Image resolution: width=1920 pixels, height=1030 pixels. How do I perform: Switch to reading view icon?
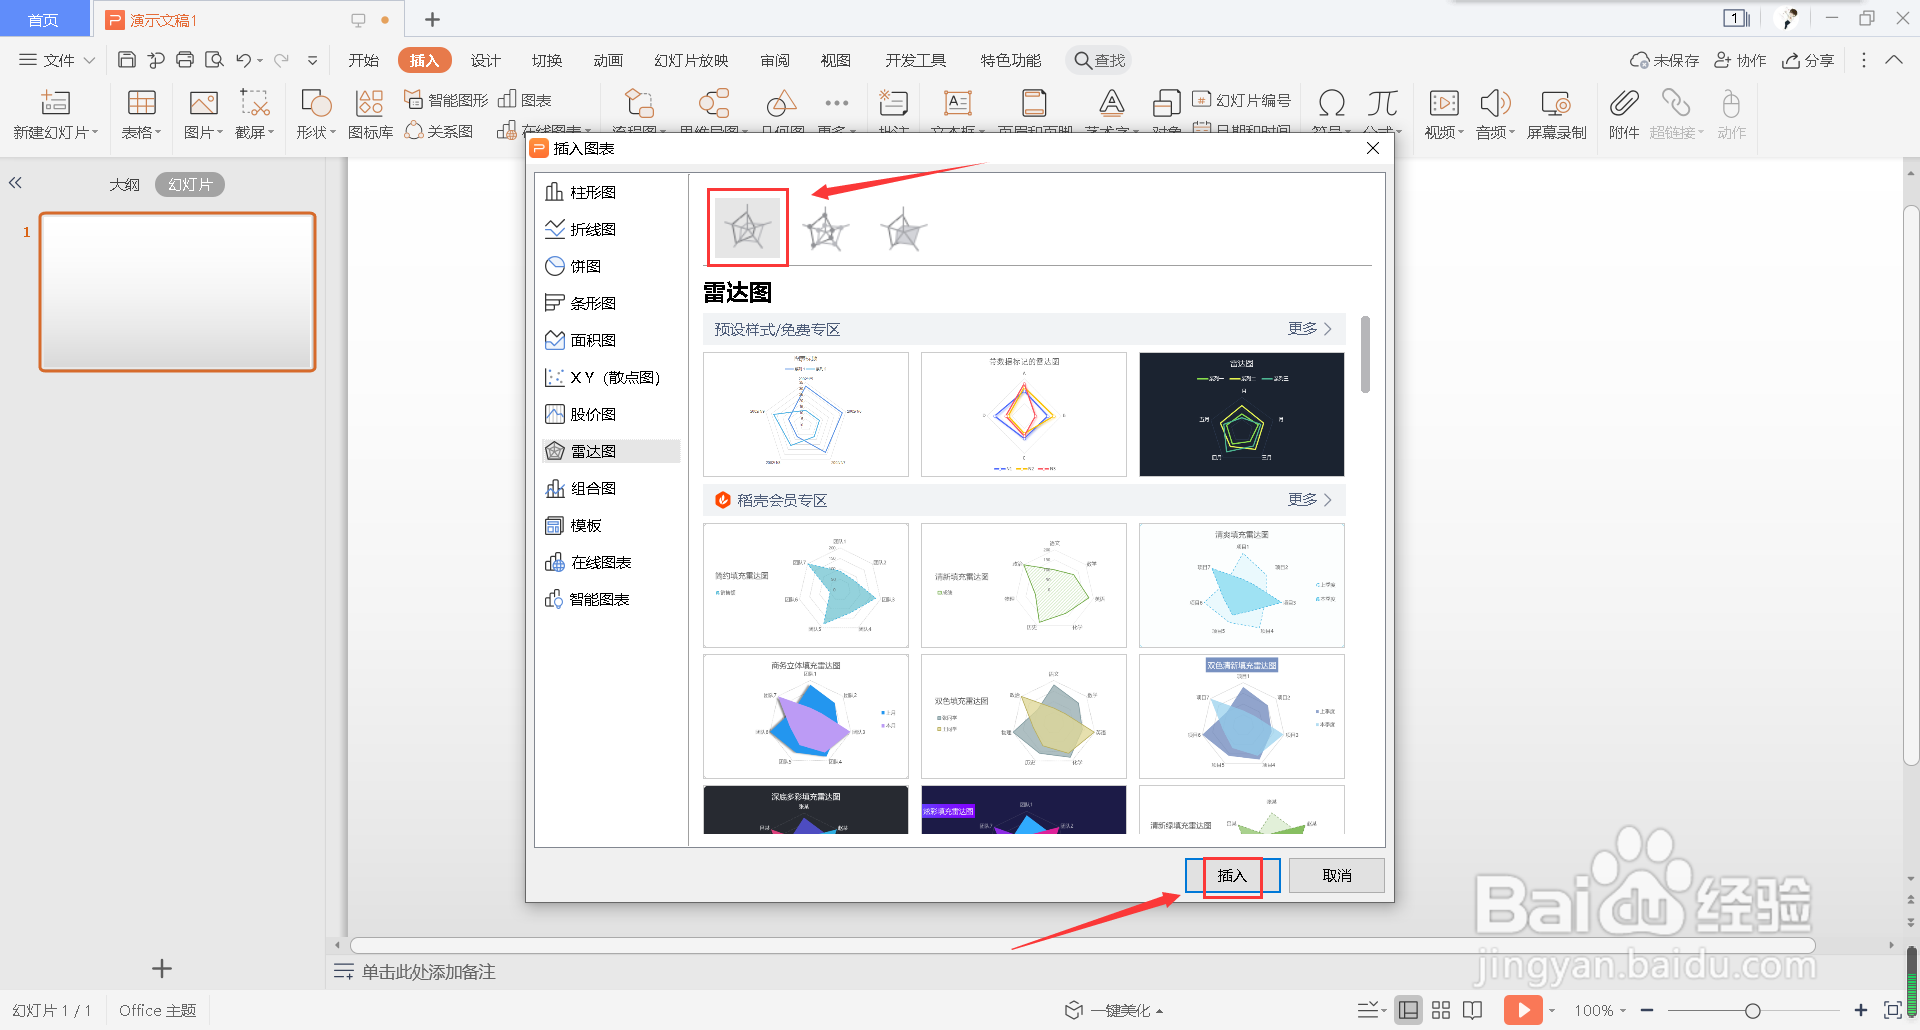[1472, 1010]
